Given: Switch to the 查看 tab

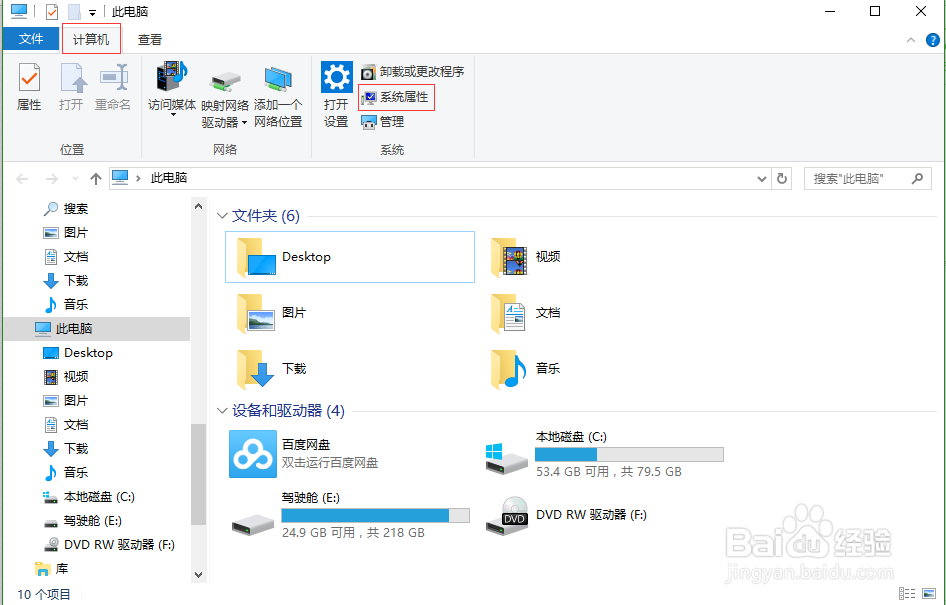Looking at the screenshot, I should (x=149, y=39).
